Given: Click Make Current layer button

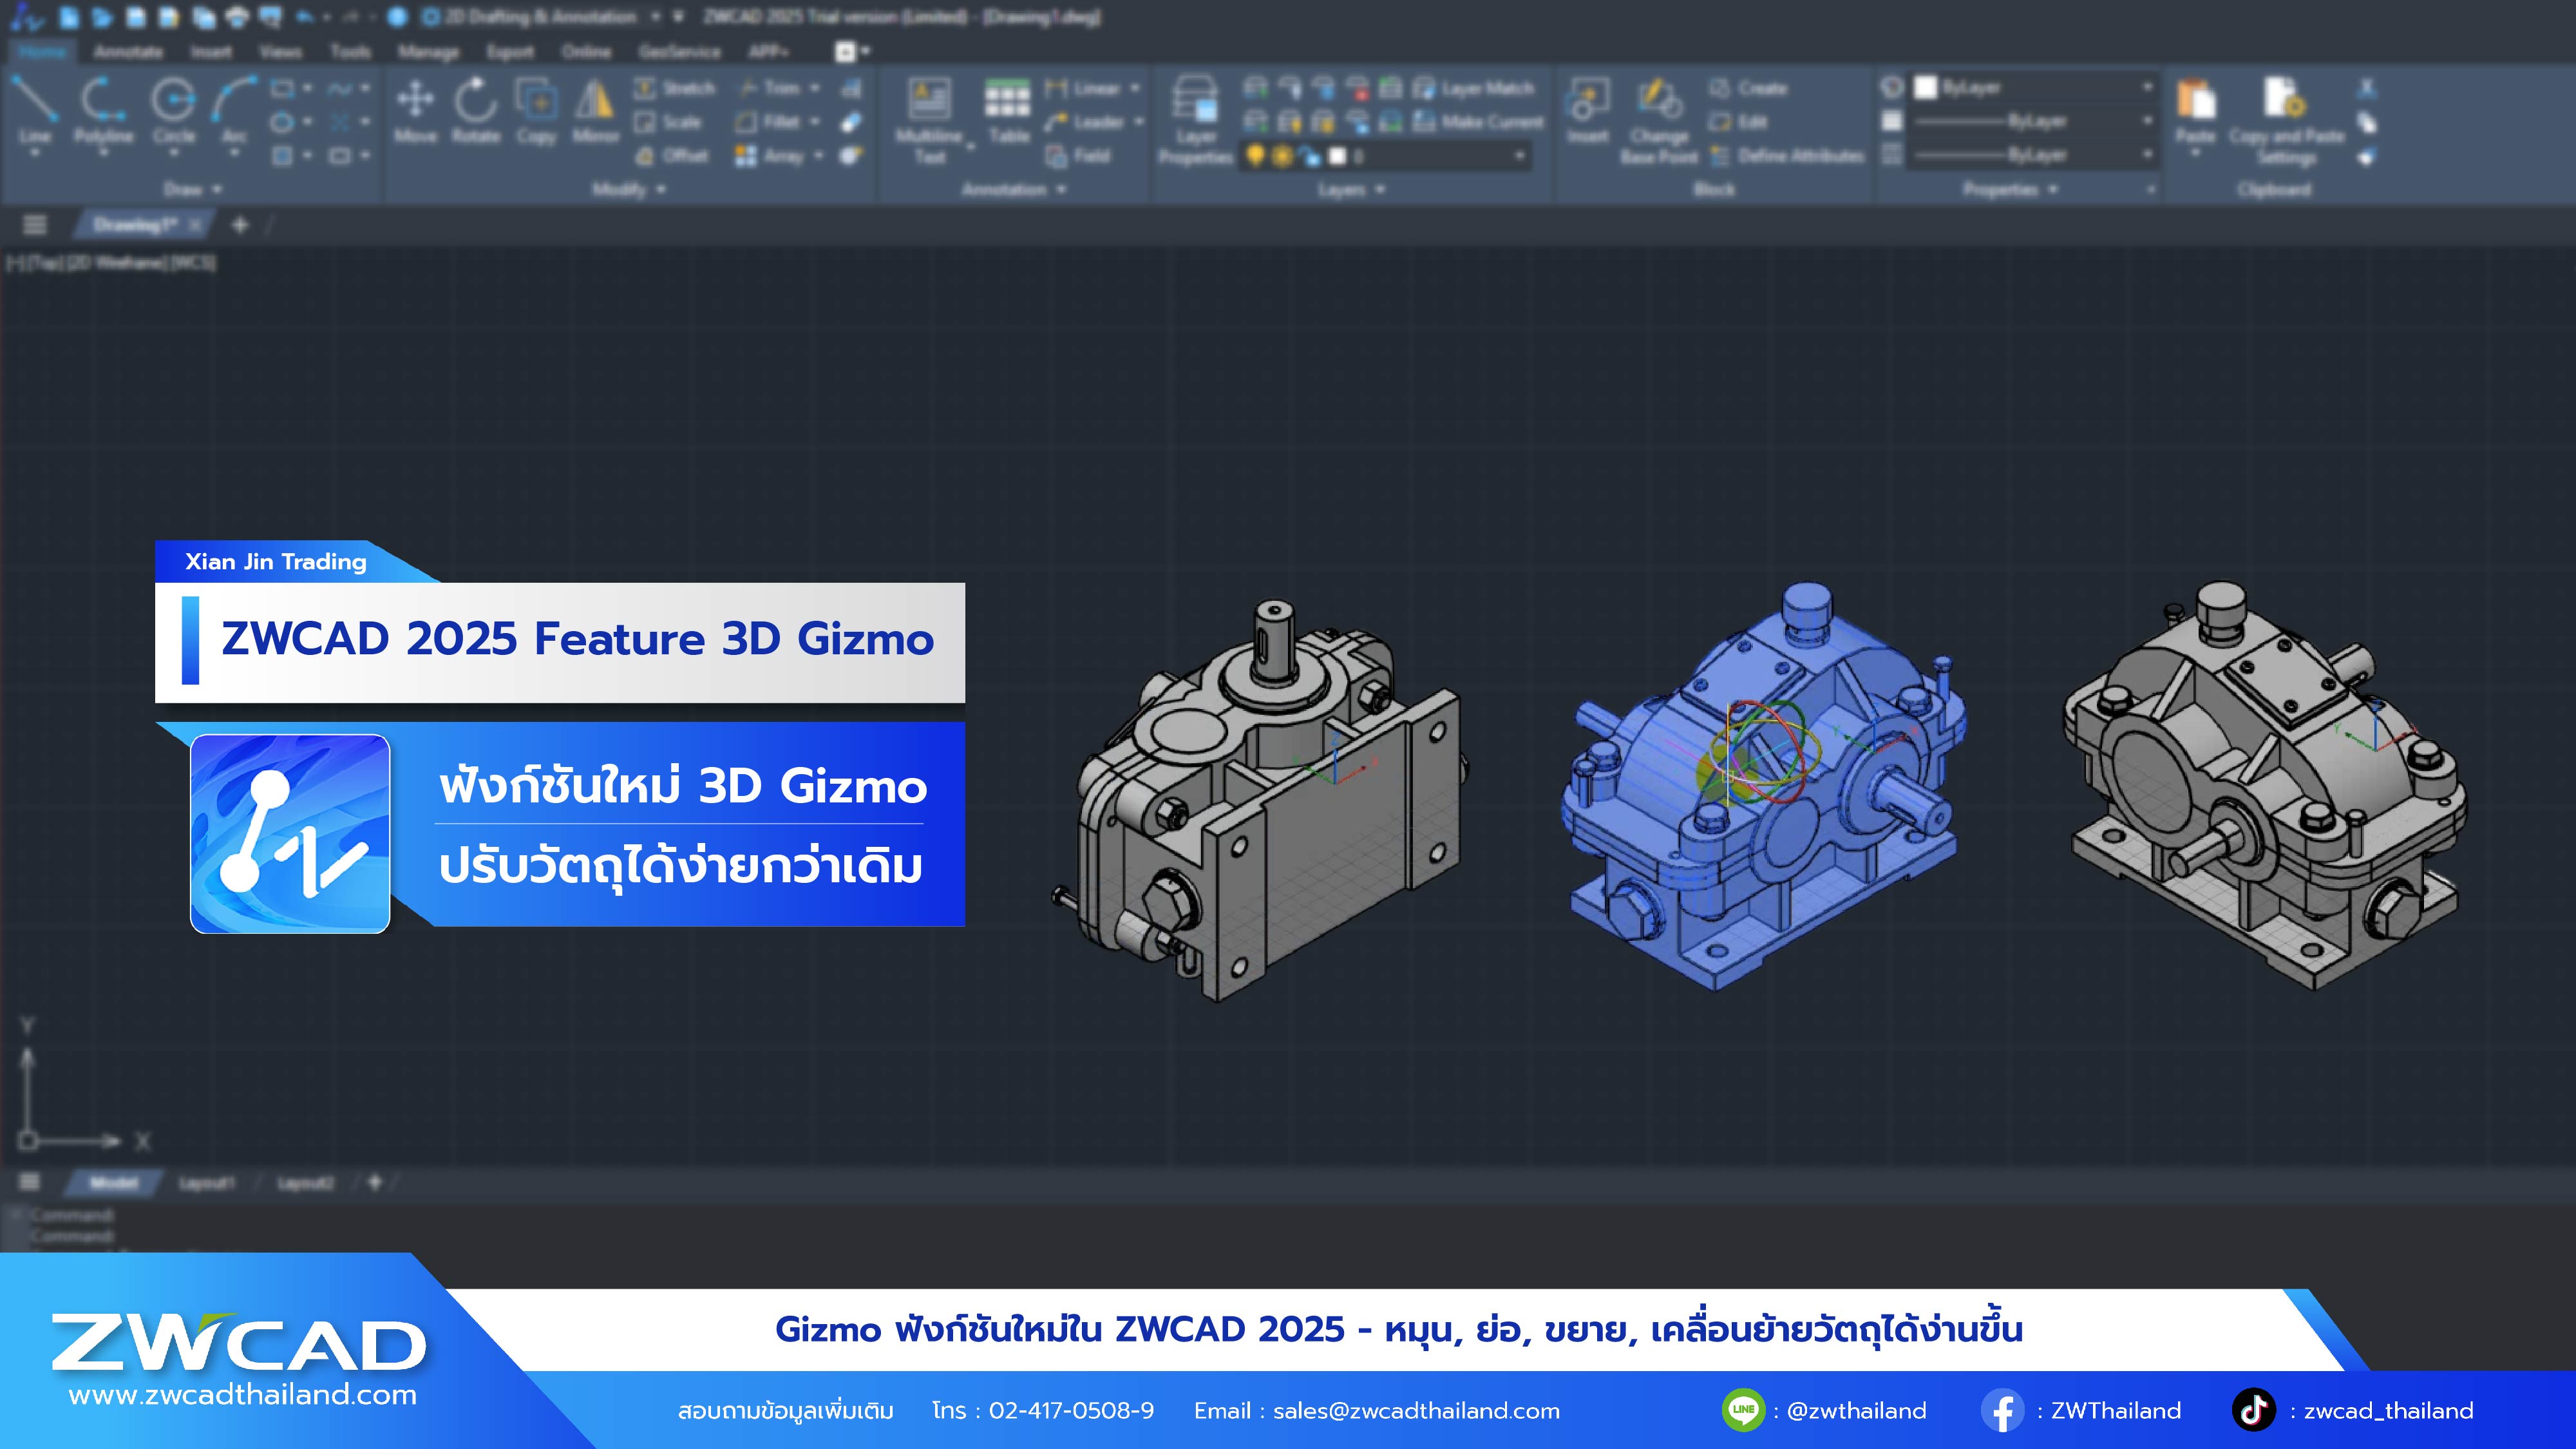Looking at the screenshot, I should [x=1478, y=122].
